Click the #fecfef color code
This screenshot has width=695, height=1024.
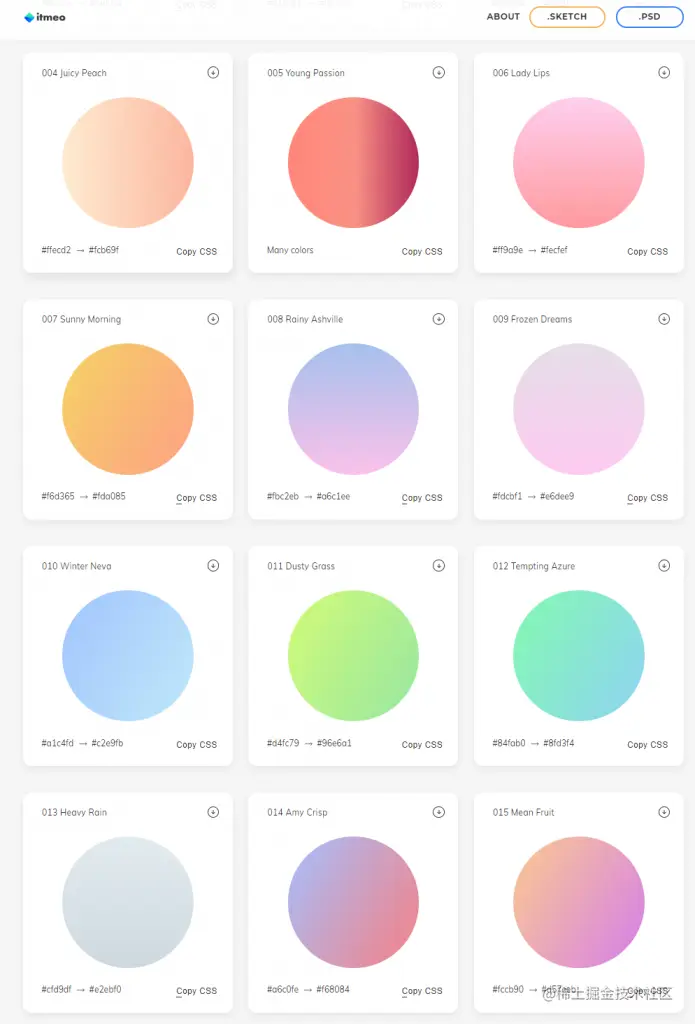coord(555,249)
